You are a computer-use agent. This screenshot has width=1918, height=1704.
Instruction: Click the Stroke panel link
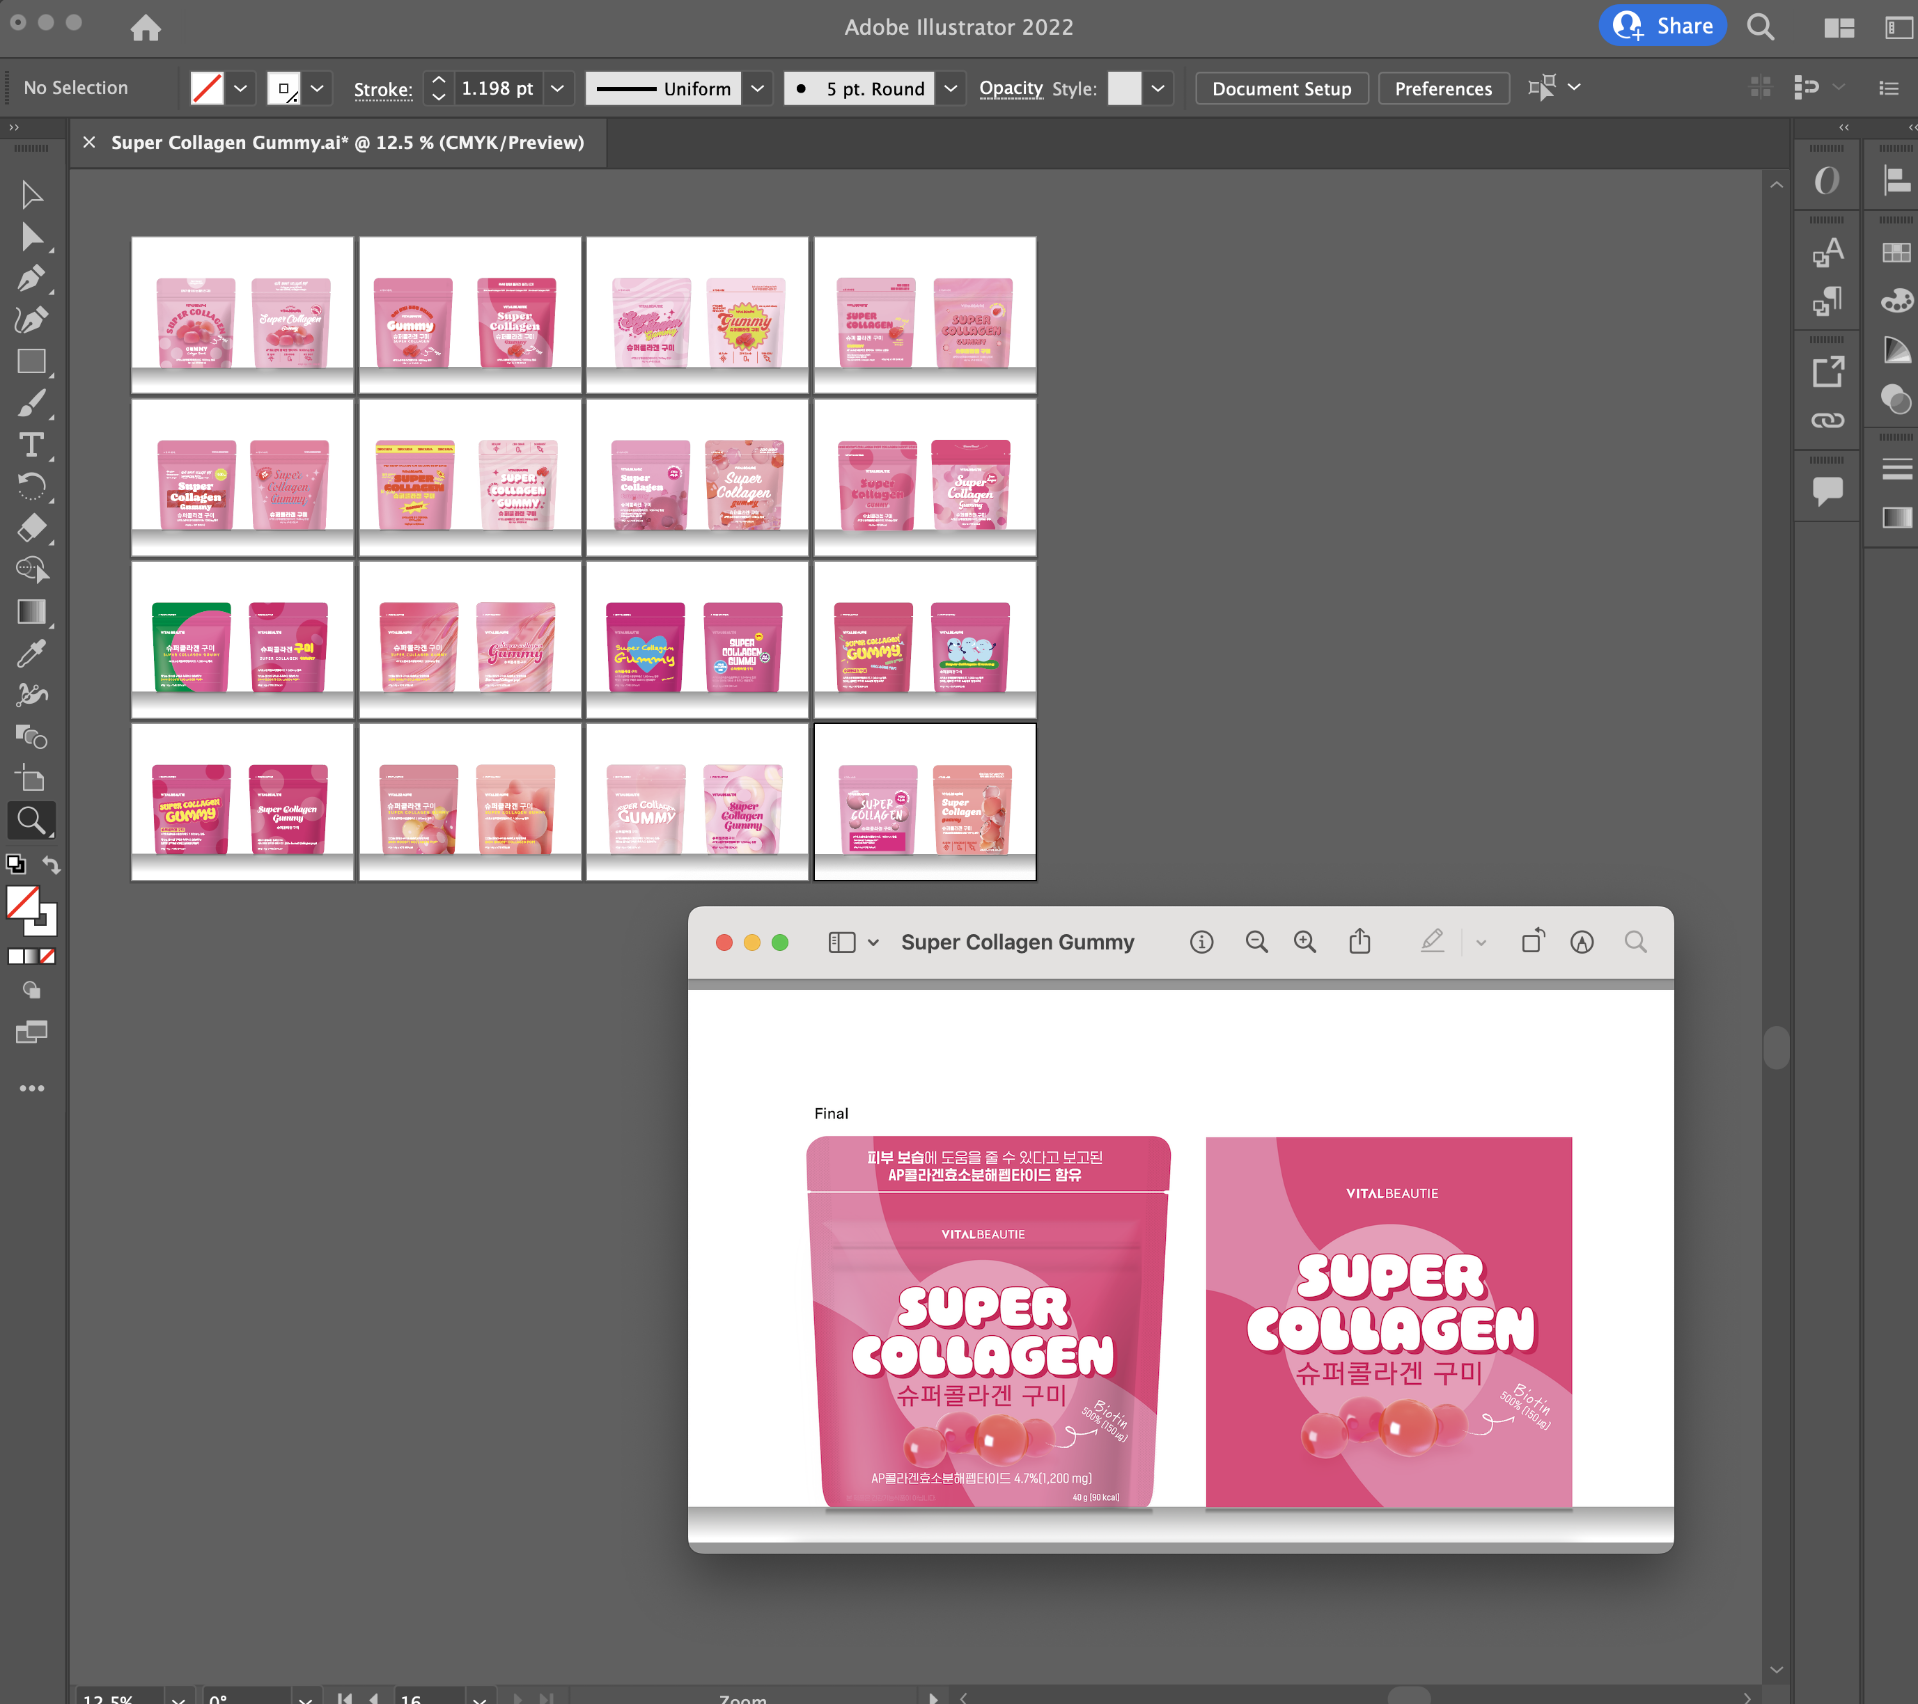(x=383, y=89)
